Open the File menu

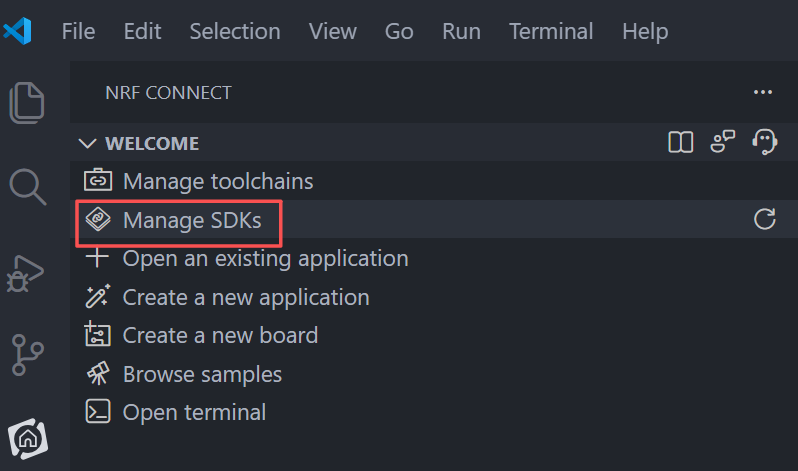tap(78, 32)
